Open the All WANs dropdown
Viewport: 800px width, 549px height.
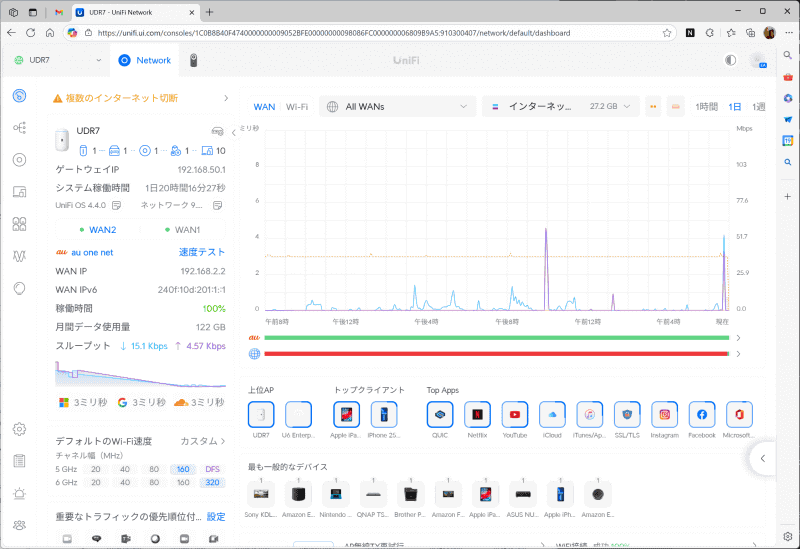pyautogui.click(x=397, y=107)
